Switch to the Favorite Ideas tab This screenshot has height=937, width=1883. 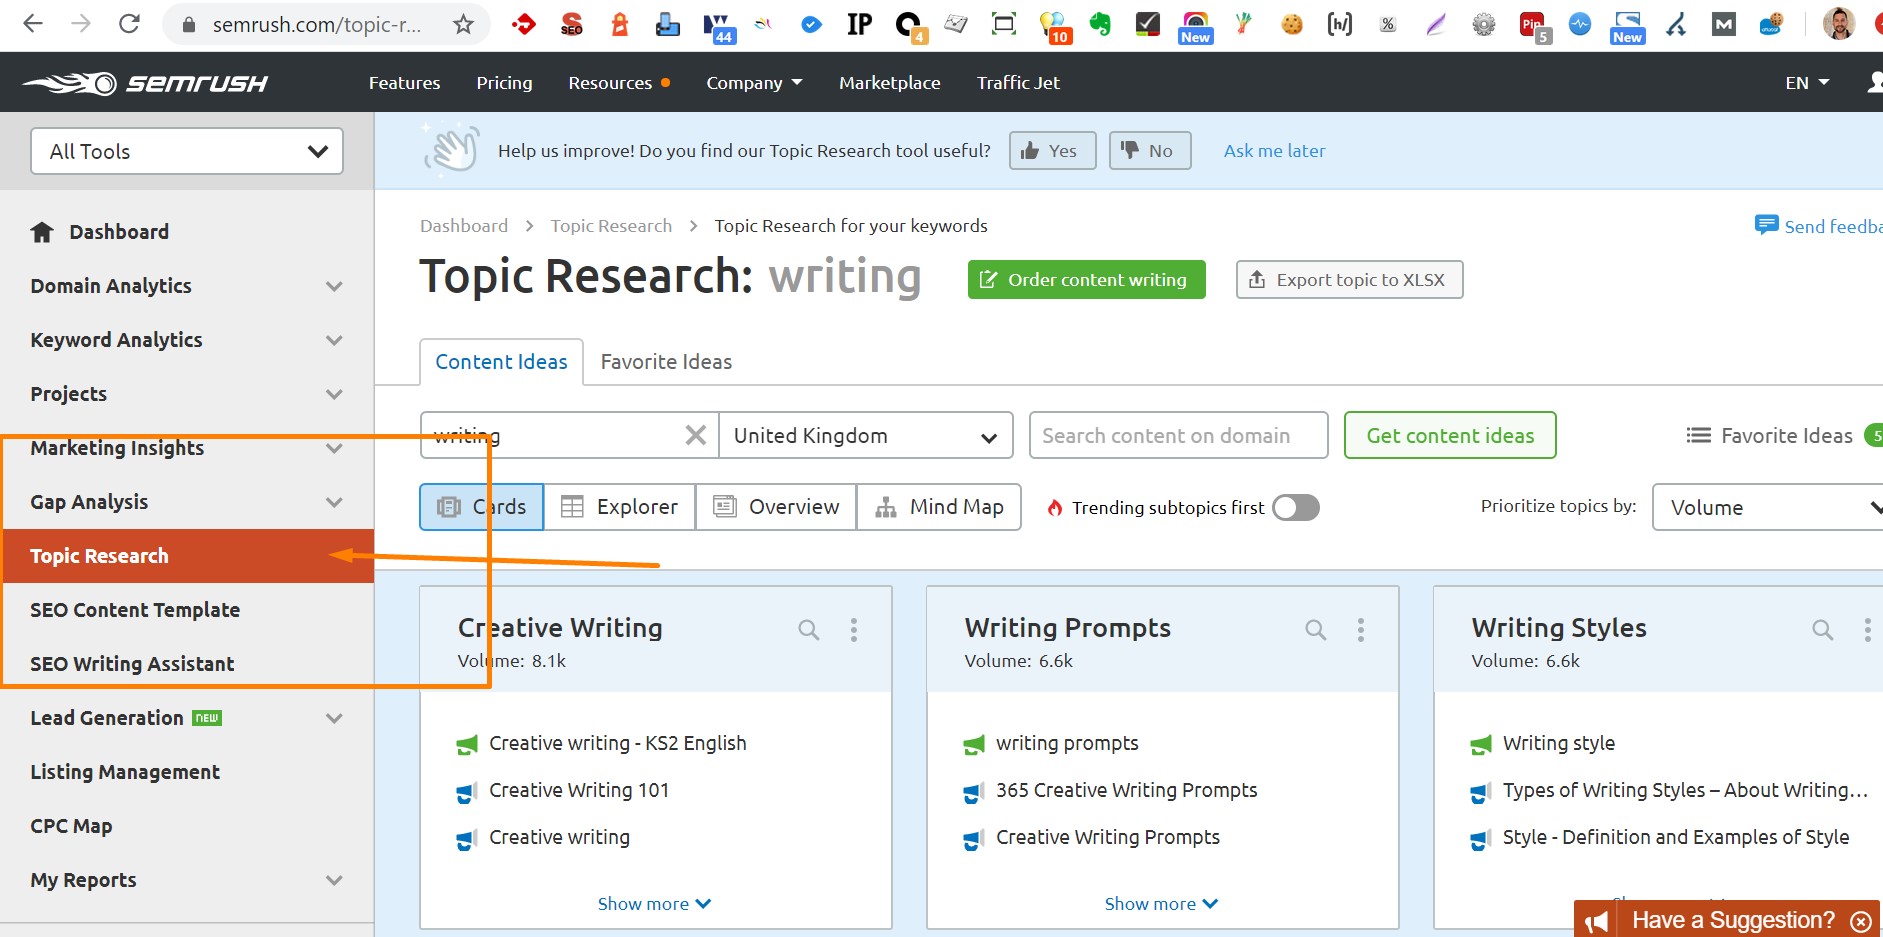pyautogui.click(x=665, y=361)
